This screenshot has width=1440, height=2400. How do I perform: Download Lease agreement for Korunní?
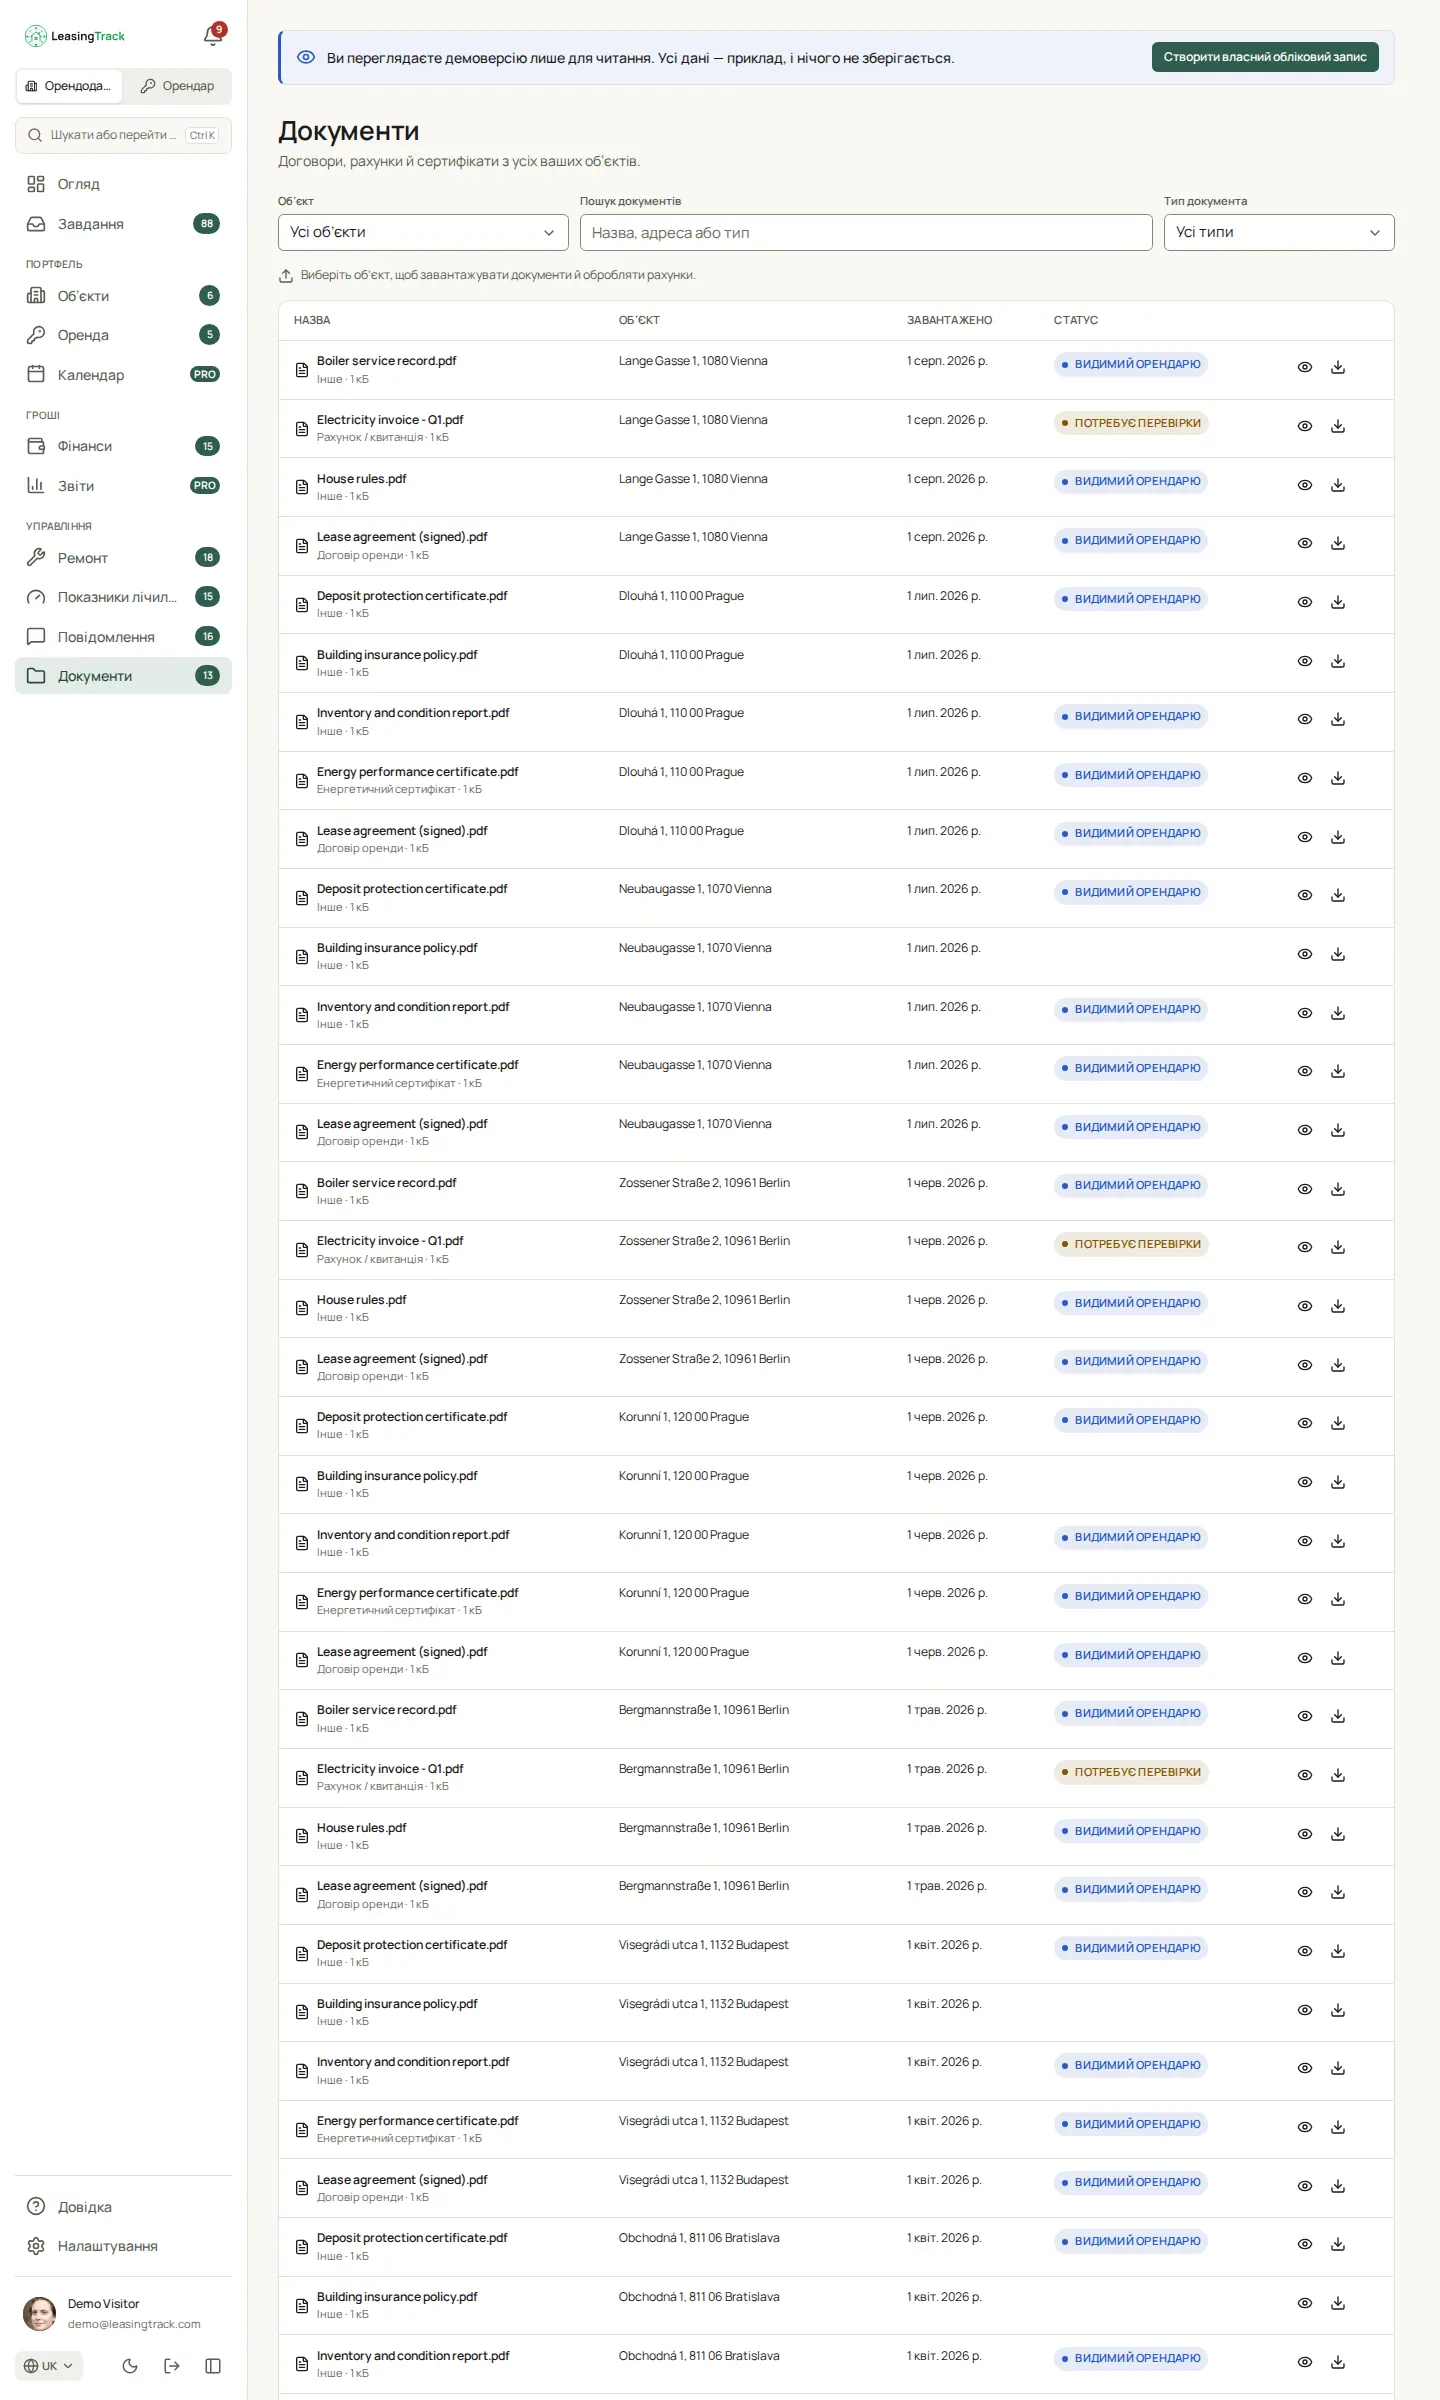1337,1658
